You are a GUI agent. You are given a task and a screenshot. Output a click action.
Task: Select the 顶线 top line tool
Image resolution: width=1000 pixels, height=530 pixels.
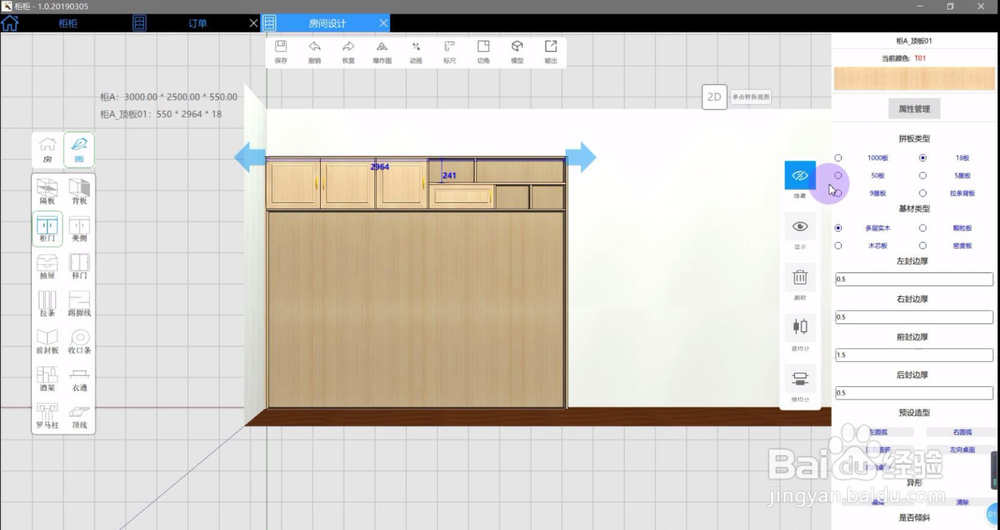tap(79, 416)
